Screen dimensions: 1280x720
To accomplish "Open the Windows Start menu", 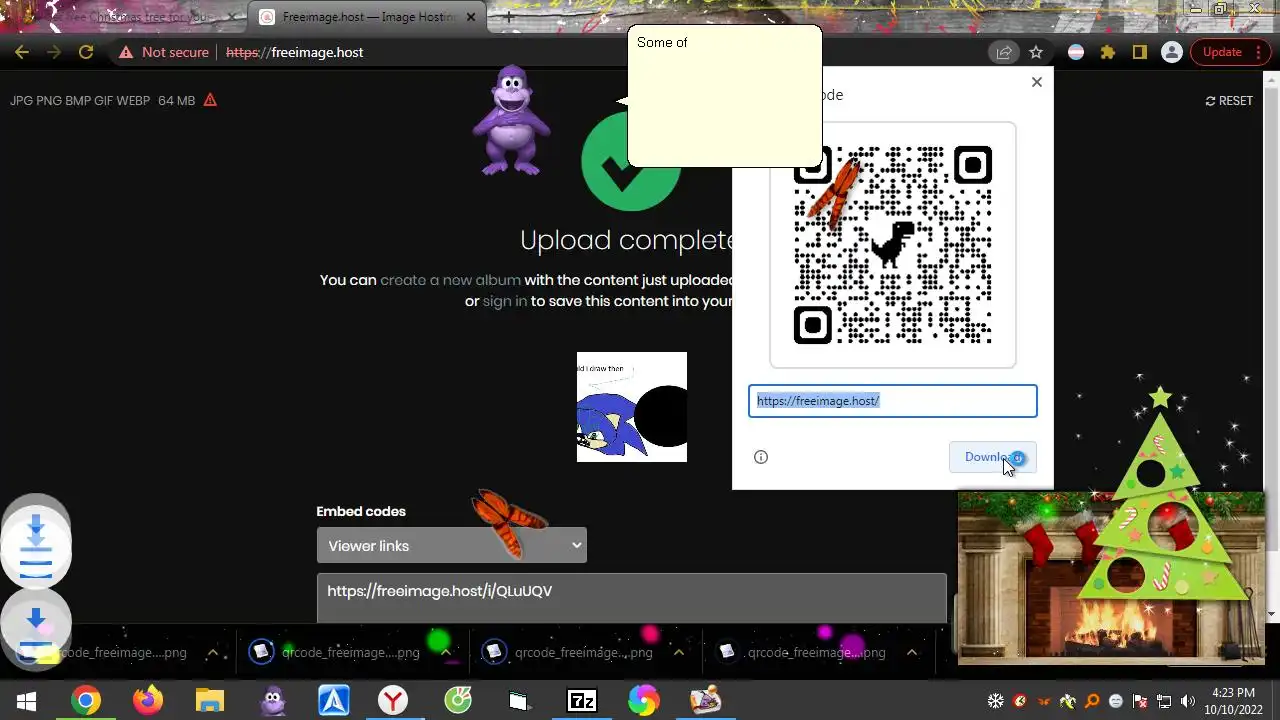I will [27, 701].
